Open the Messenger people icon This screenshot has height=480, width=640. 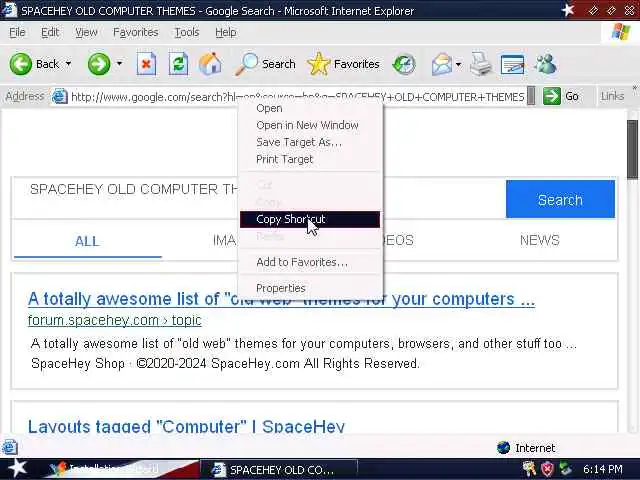tap(545, 64)
